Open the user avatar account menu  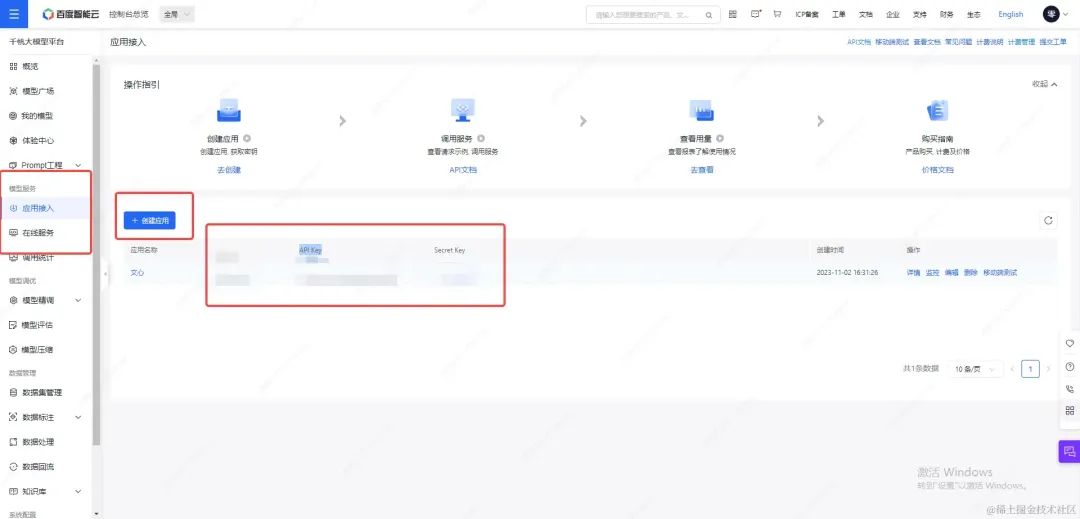(x=1051, y=14)
